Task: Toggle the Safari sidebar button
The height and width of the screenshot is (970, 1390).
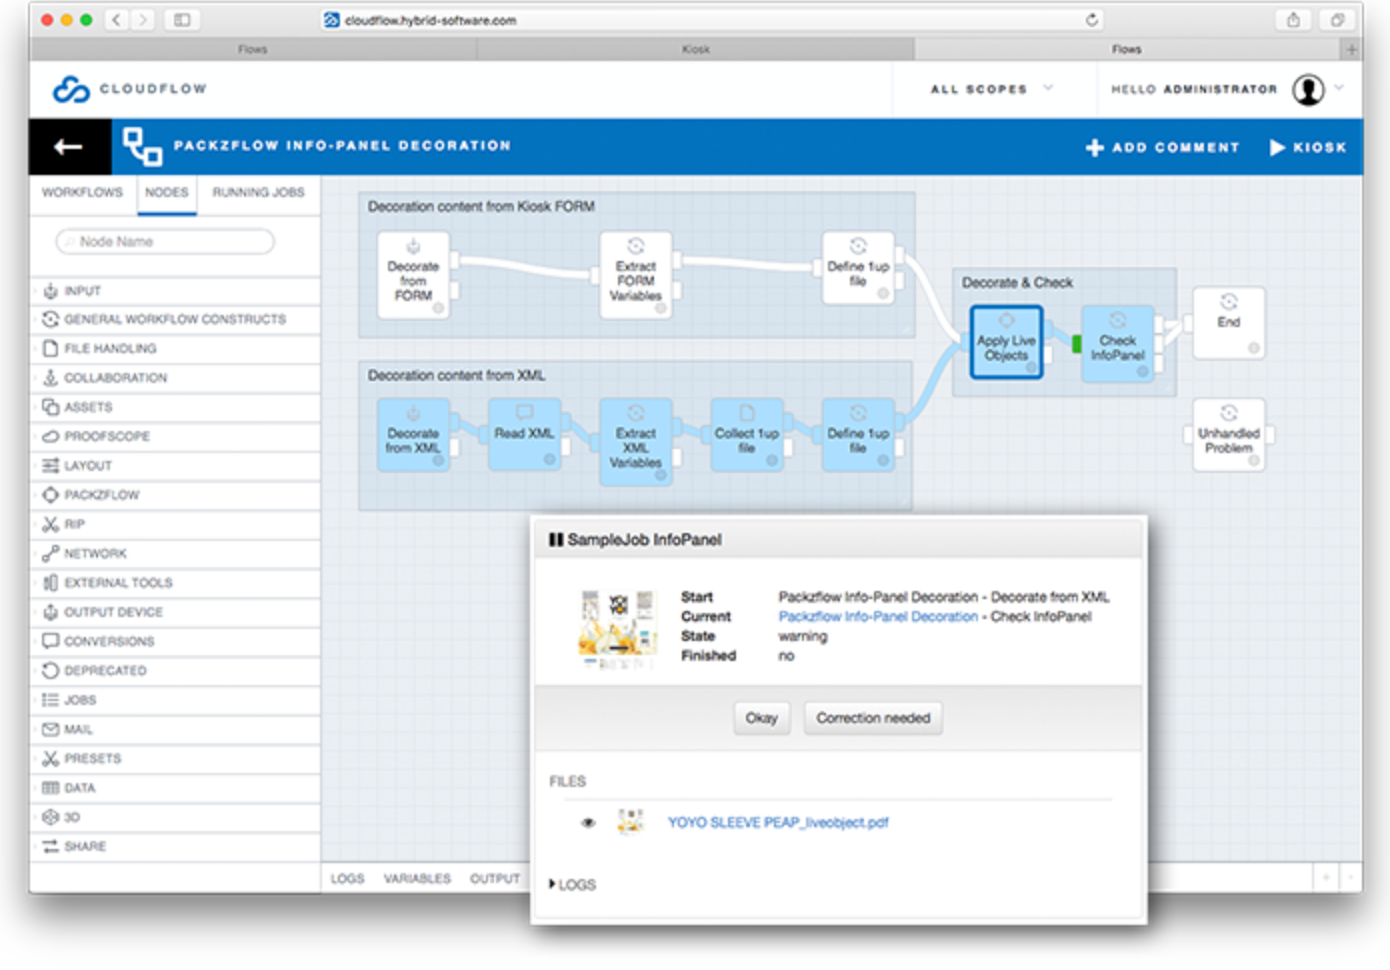Action: click(x=182, y=20)
